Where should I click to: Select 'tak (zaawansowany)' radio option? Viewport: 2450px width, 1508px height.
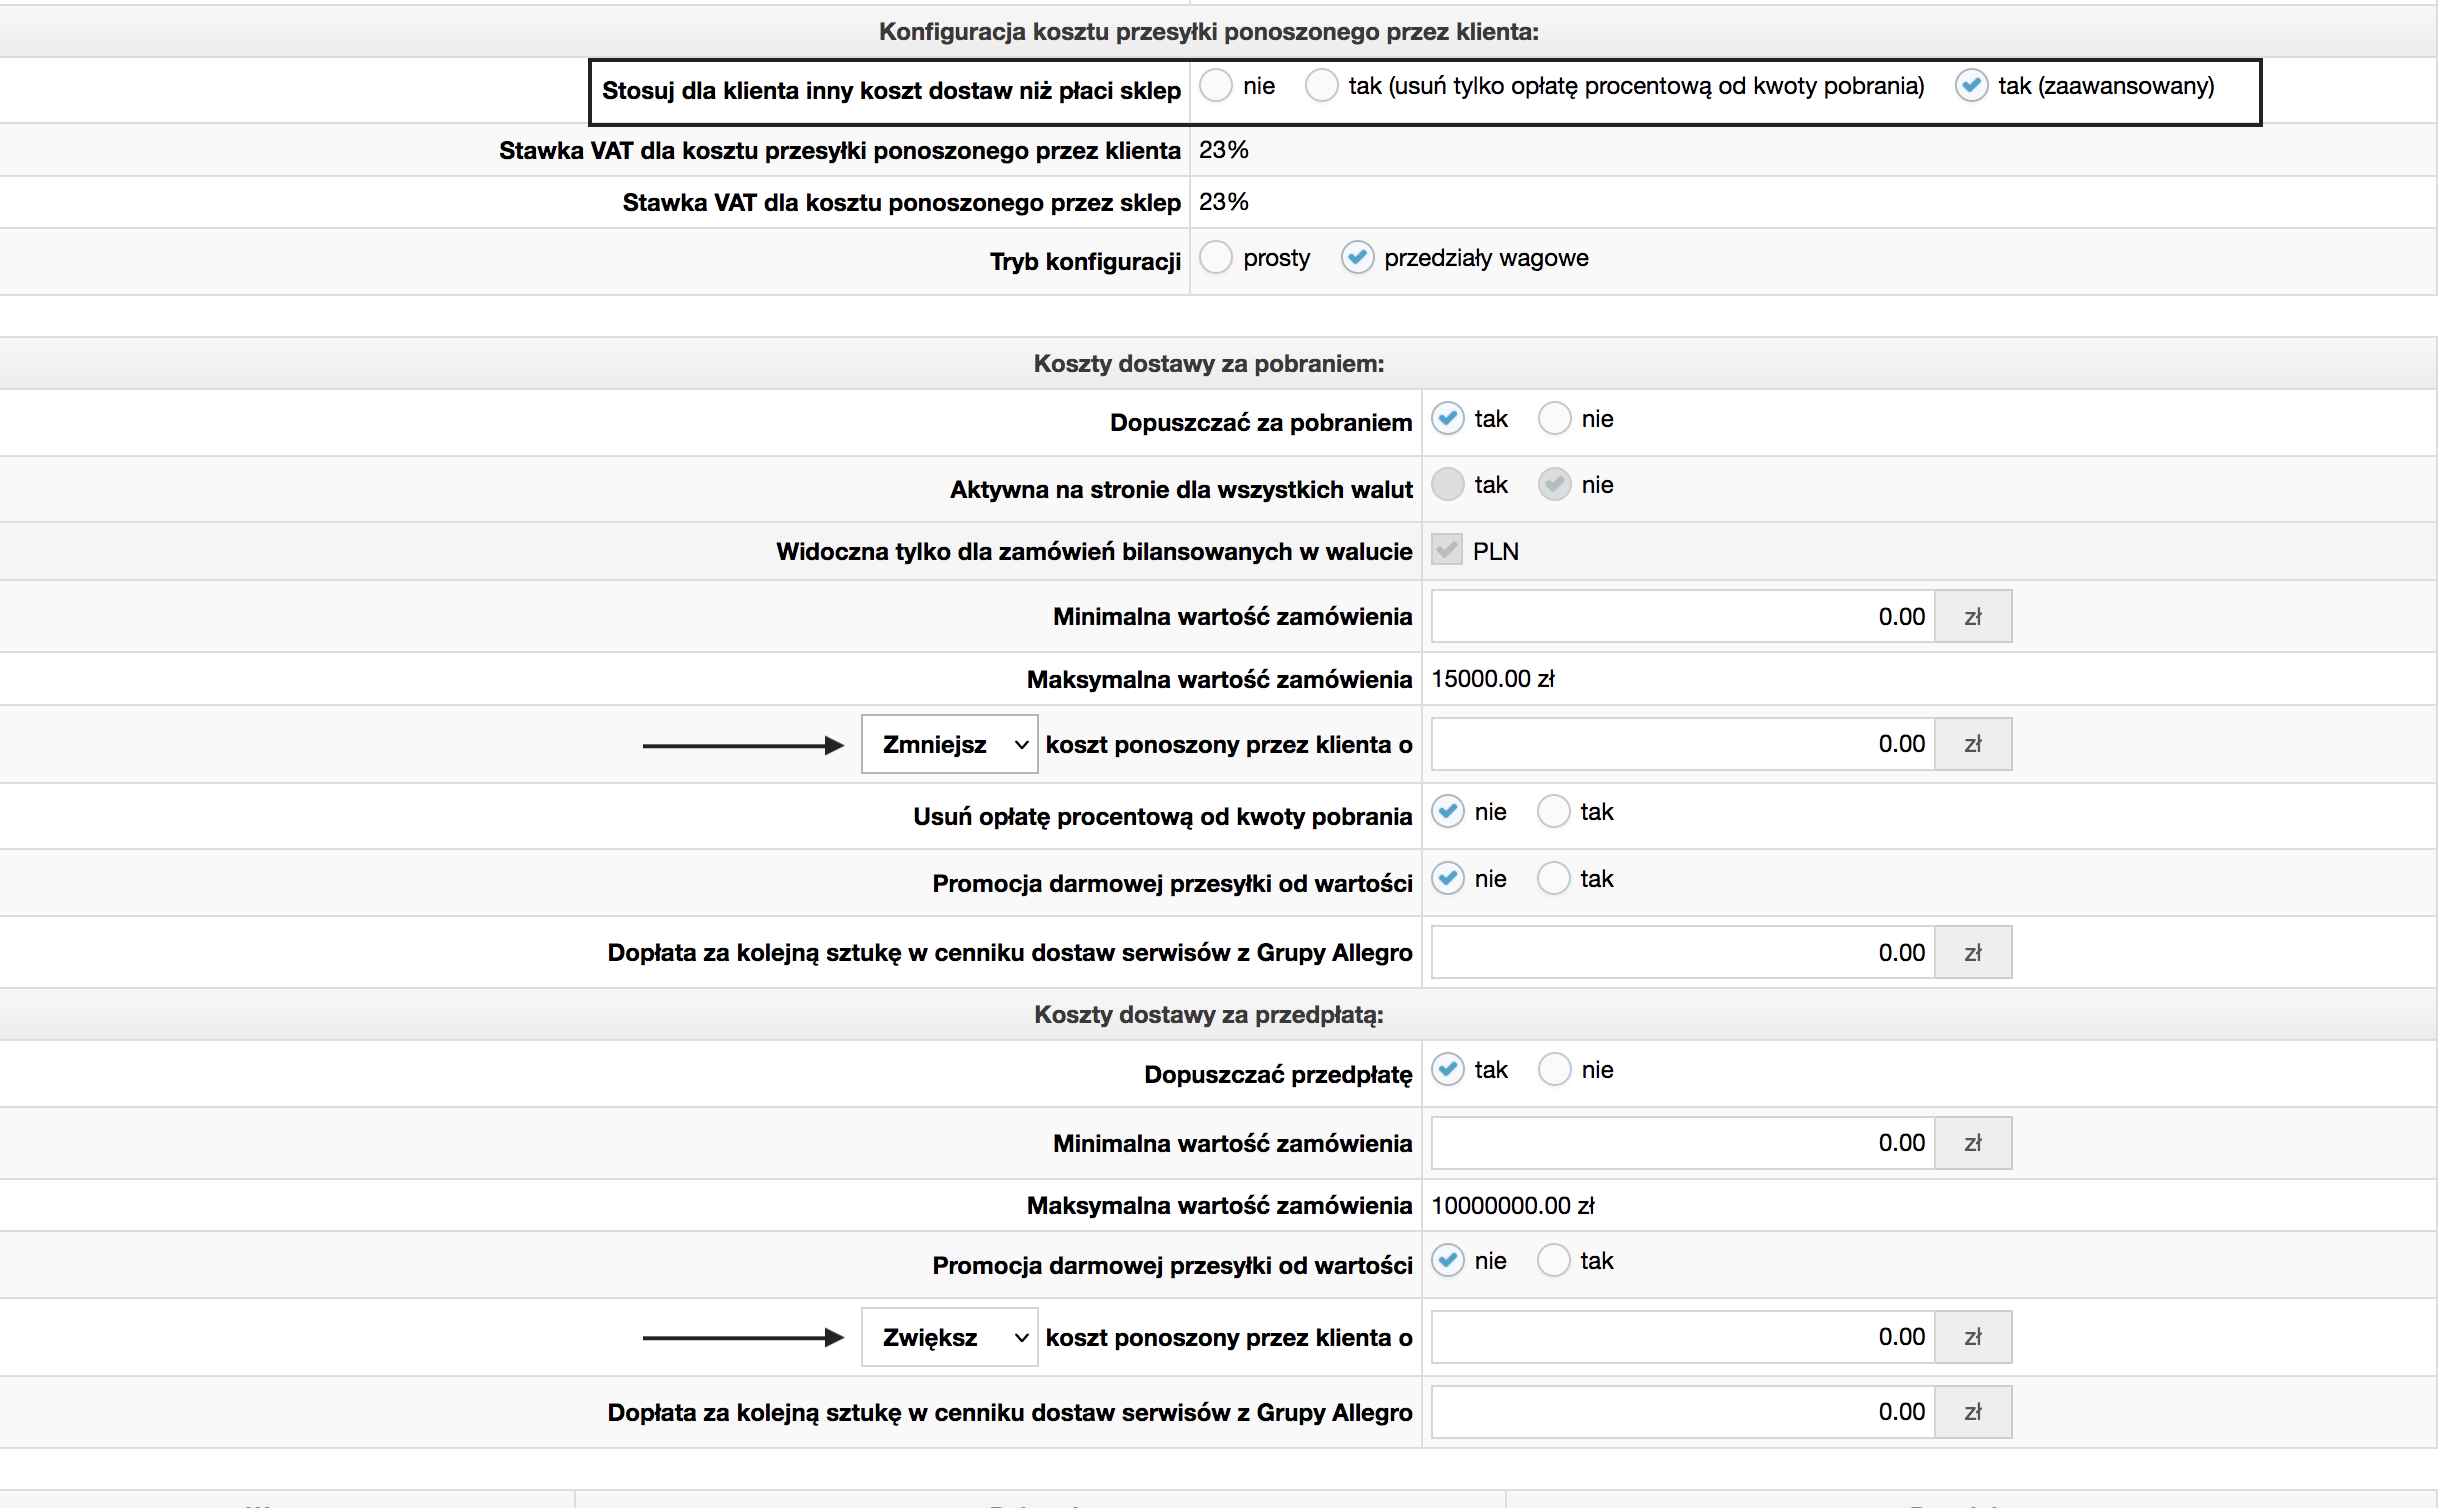(1971, 86)
